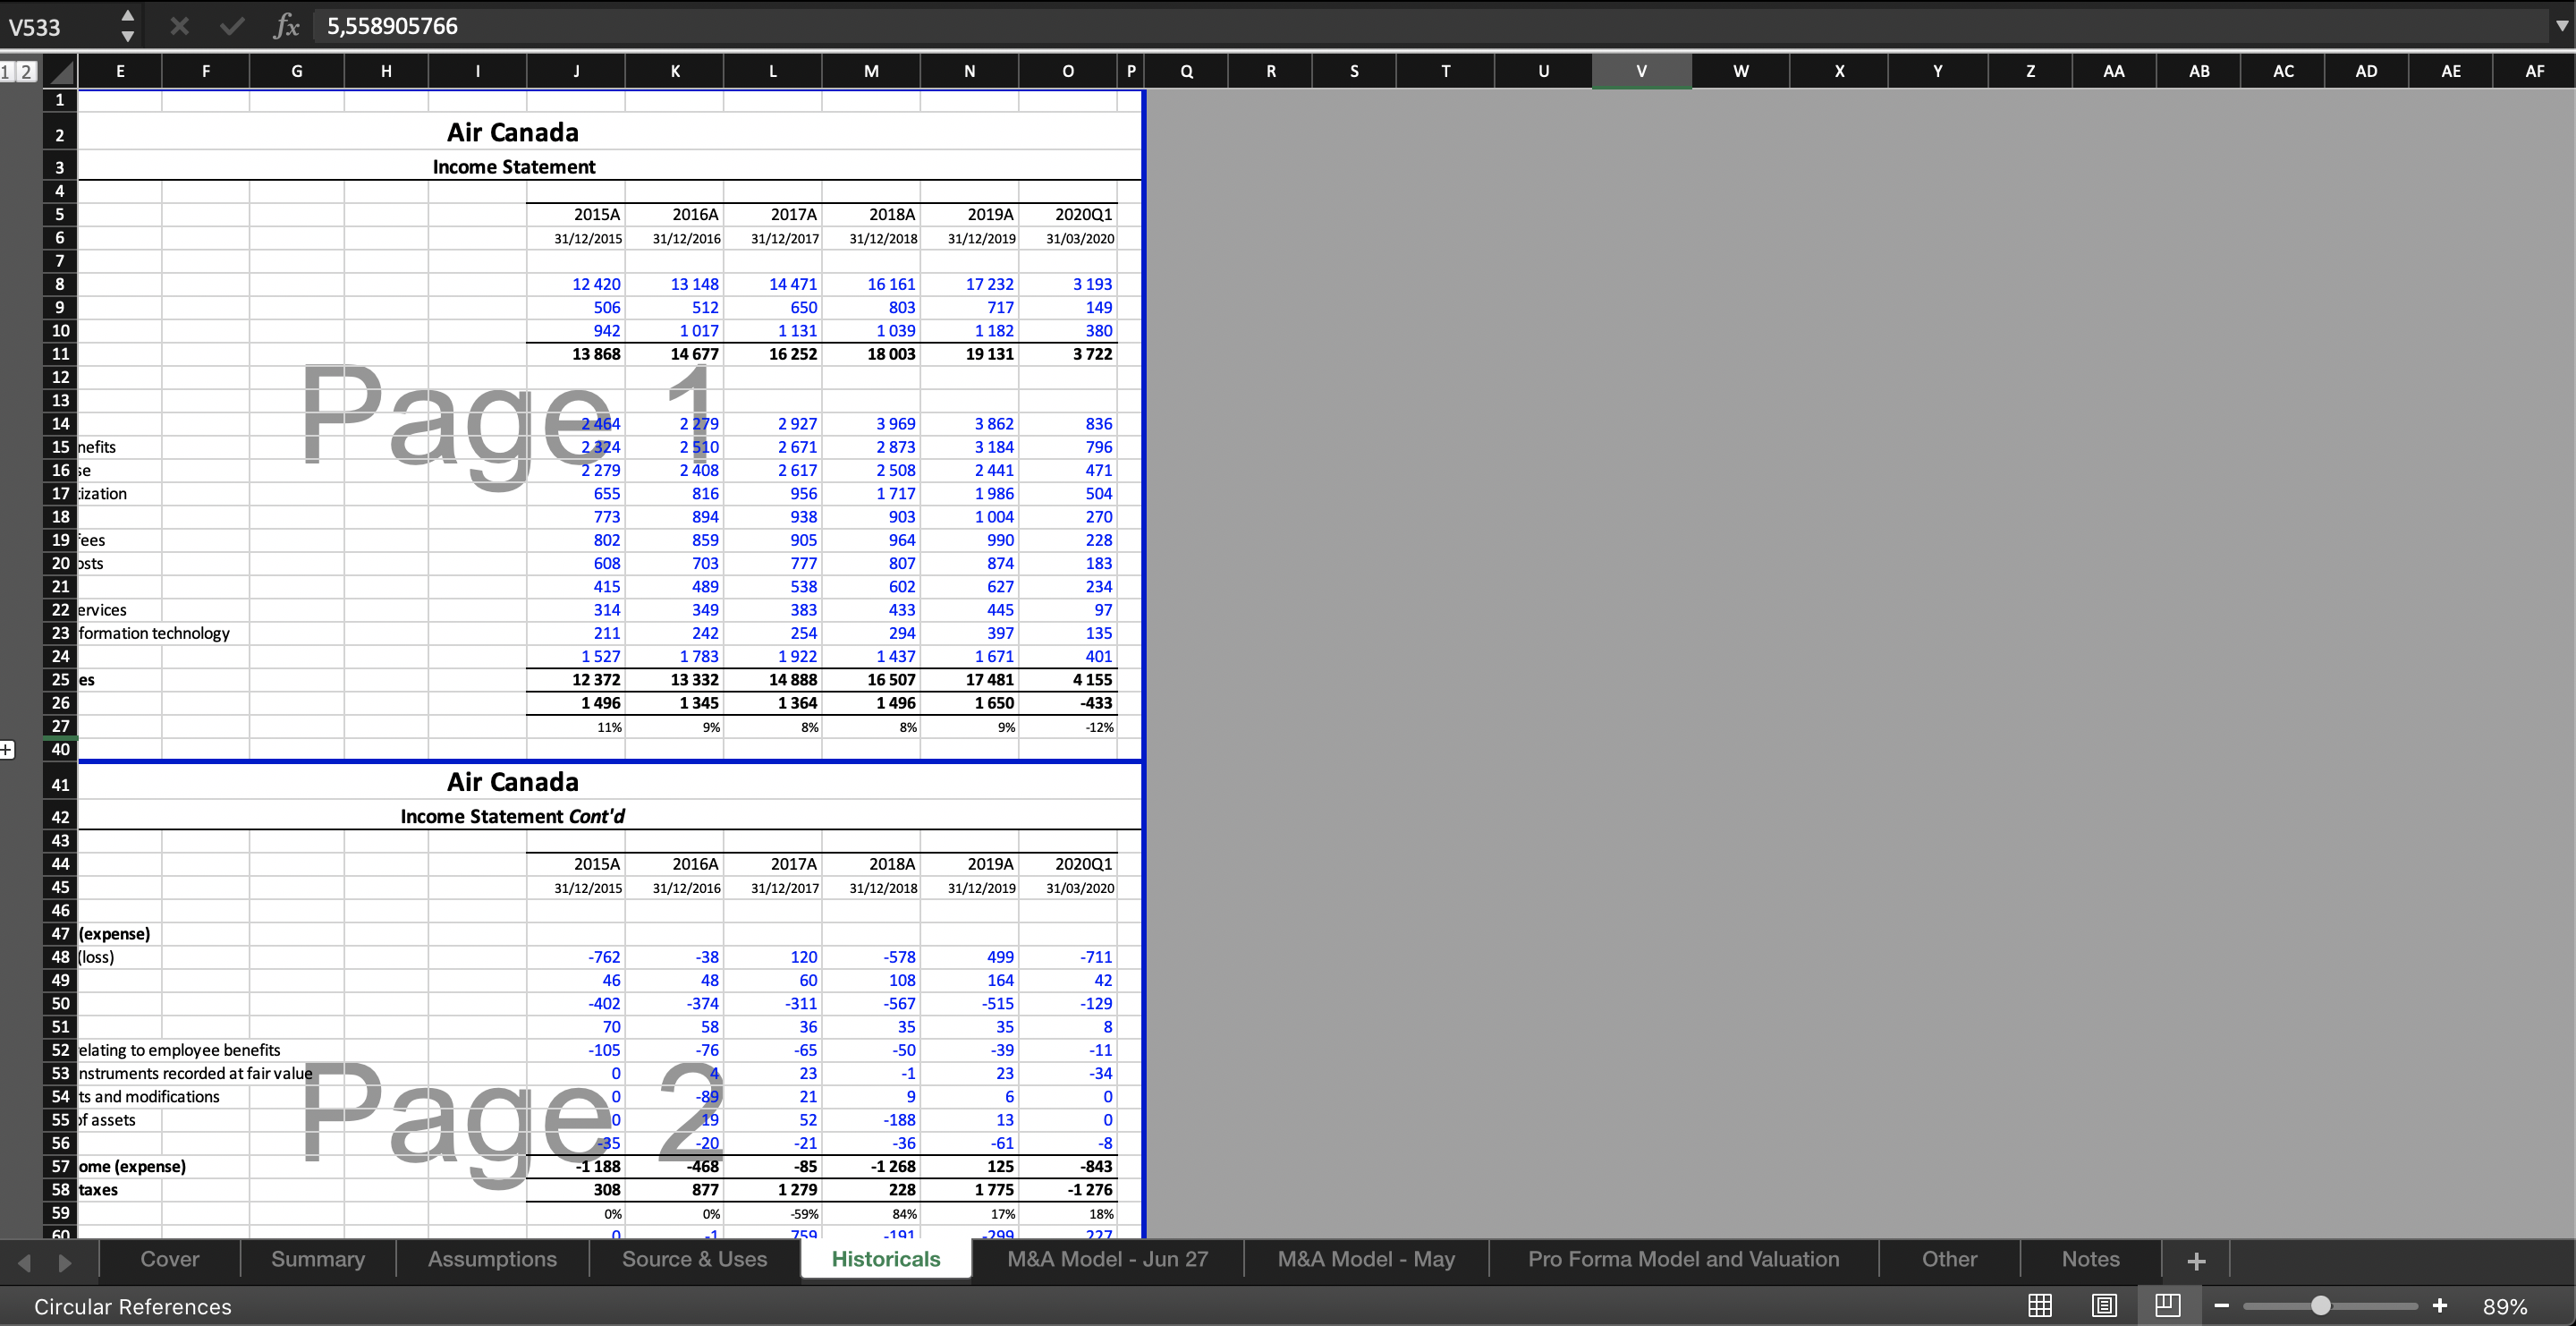
Task: Select column V header
Action: click(x=1641, y=71)
